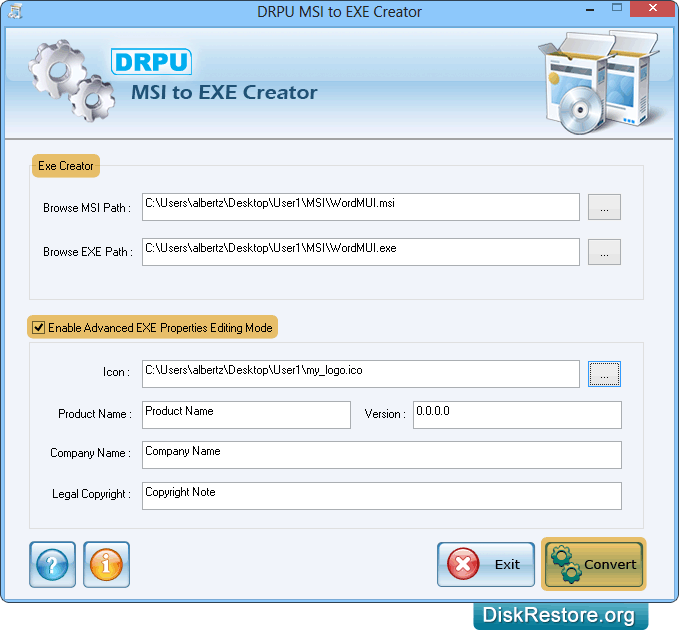Screen dimensions: 679x630
Task: Click the 'Icon :' label
Action: (116, 372)
